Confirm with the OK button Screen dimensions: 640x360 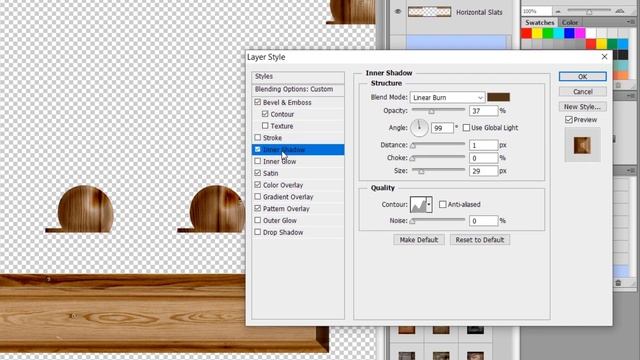coord(582,76)
